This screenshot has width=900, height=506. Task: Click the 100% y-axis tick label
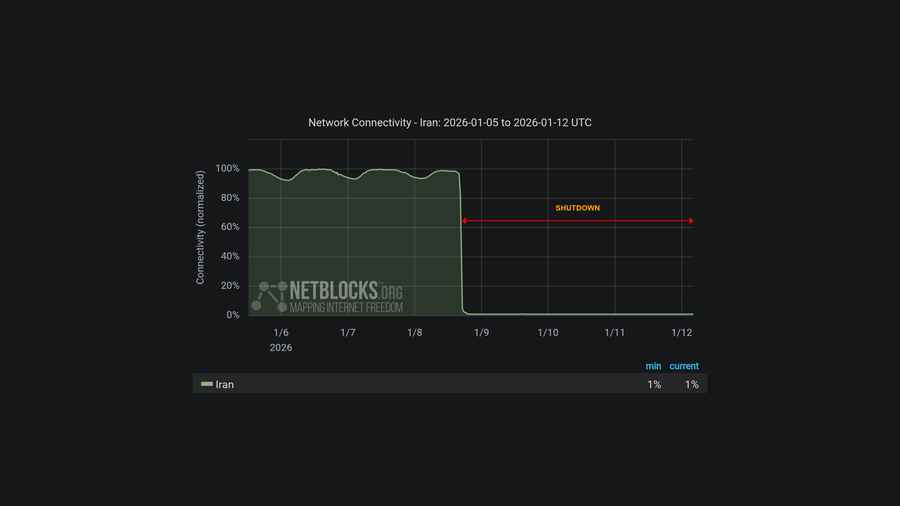pyautogui.click(x=226, y=169)
